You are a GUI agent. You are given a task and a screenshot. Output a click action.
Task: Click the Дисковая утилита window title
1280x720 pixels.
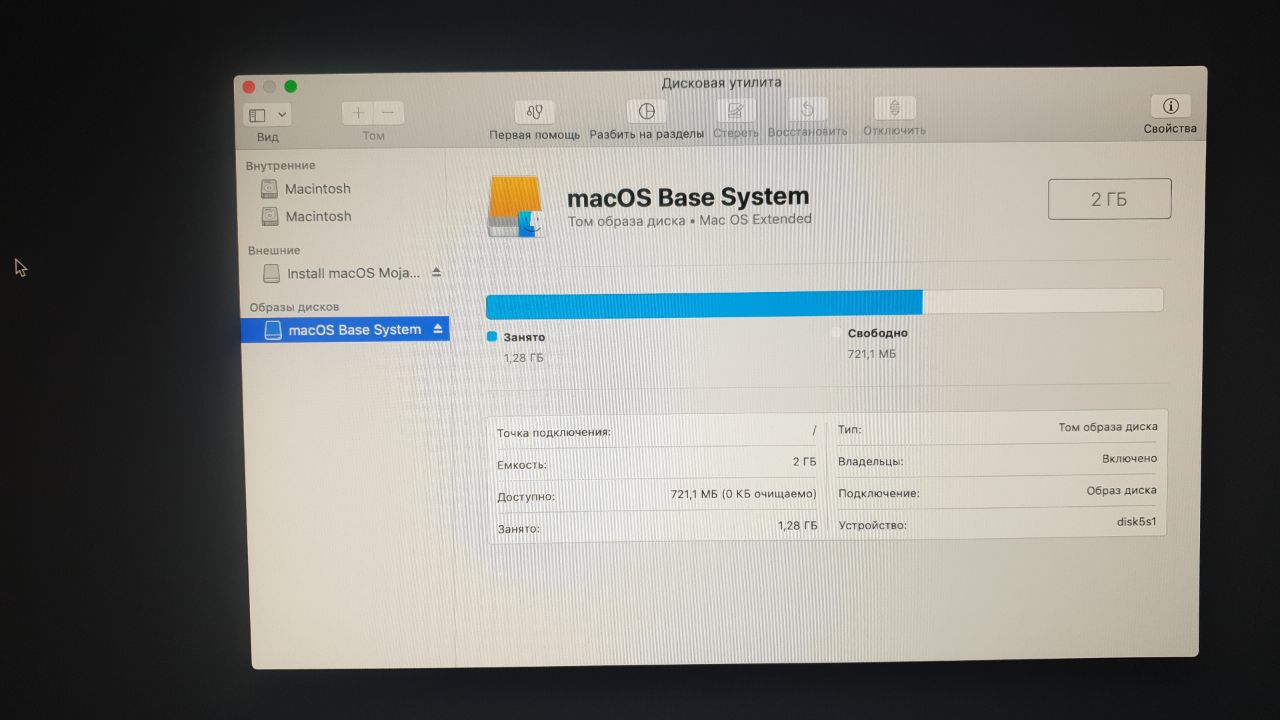pos(722,83)
